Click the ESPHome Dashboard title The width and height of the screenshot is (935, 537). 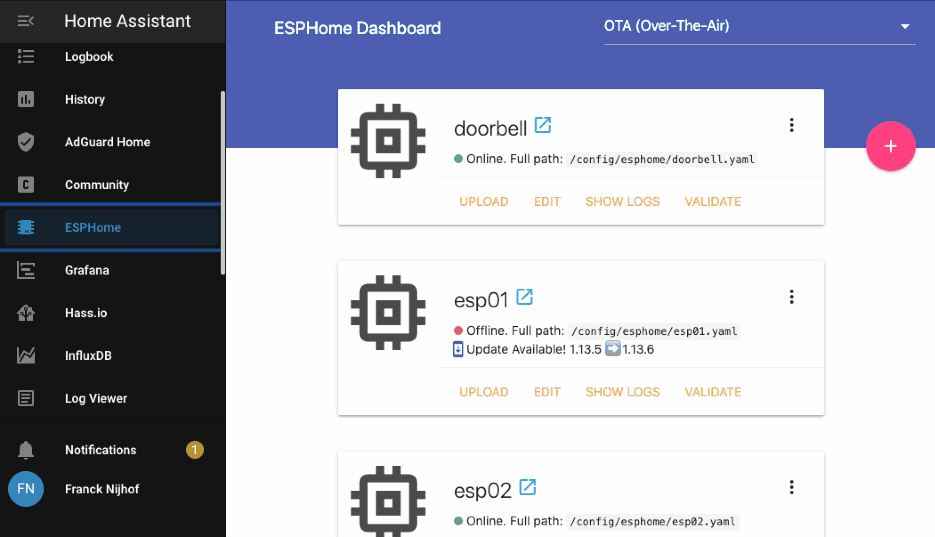tap(357, 28)
